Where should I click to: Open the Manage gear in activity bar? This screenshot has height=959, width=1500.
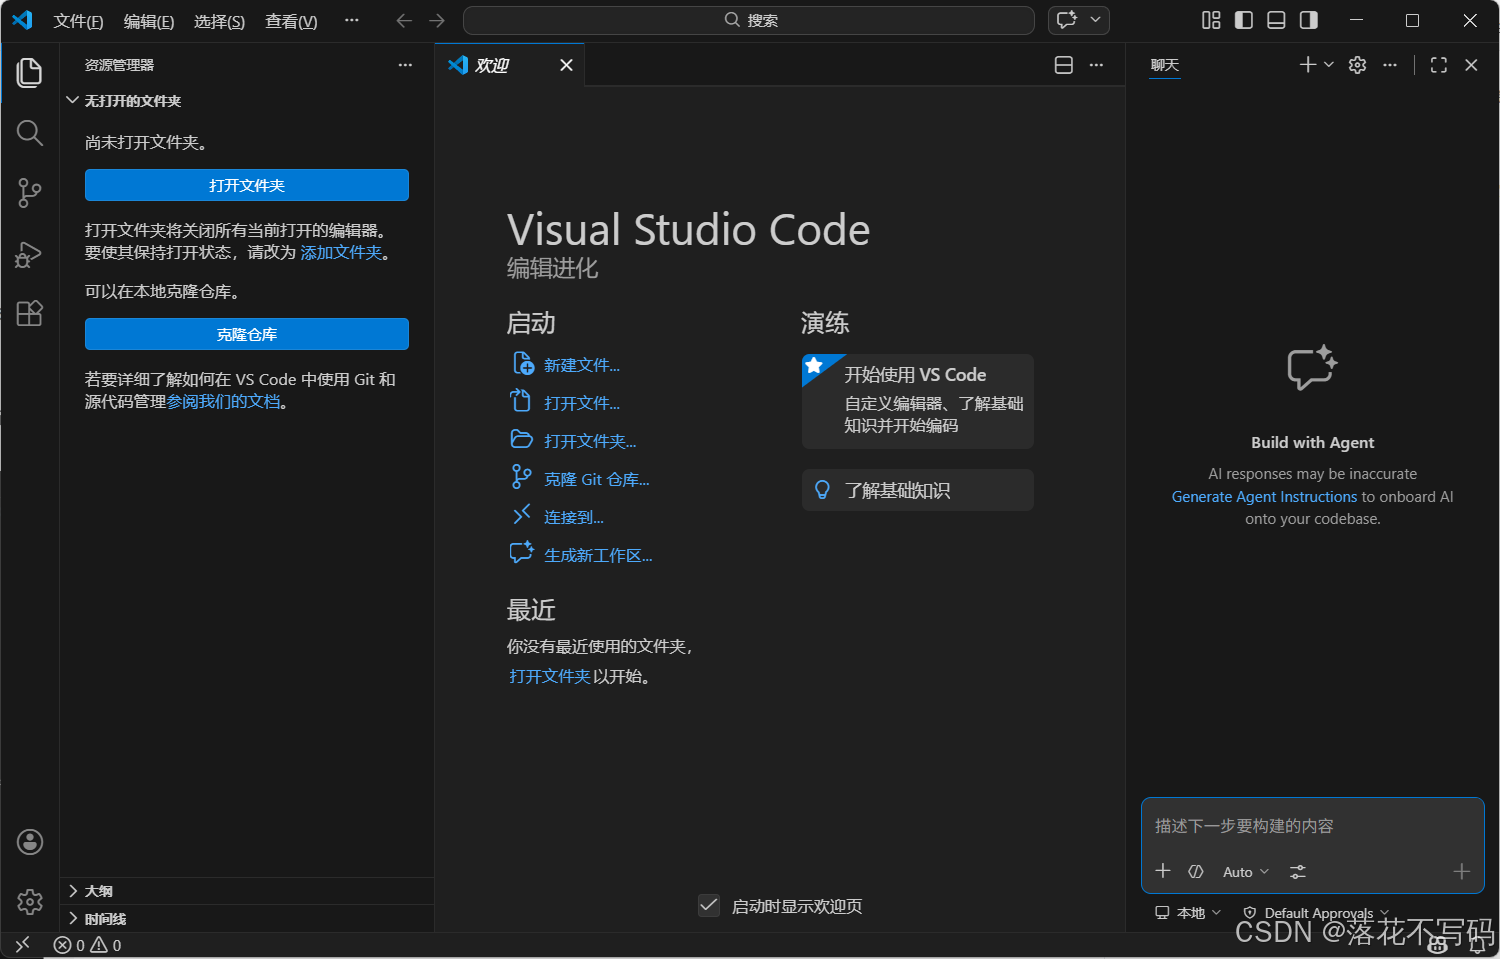tap(30, 902)
